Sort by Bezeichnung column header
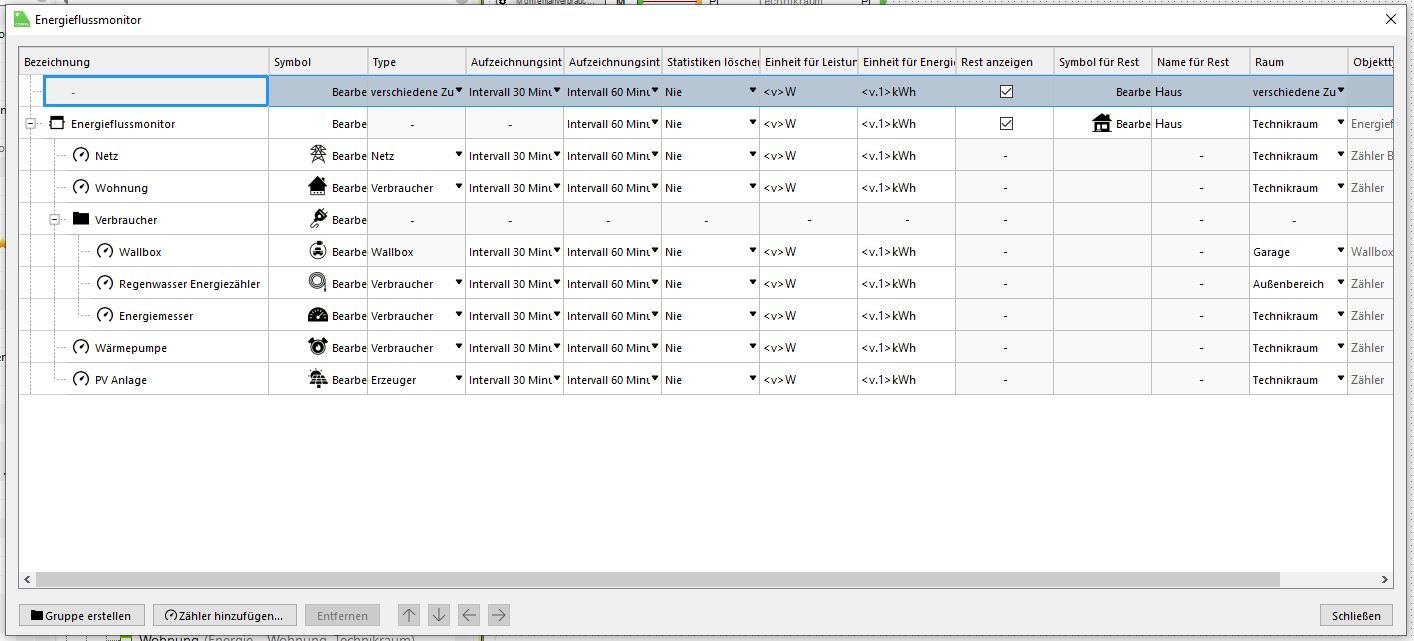This screenshot has height=641, width=1414. click(144, 61)
